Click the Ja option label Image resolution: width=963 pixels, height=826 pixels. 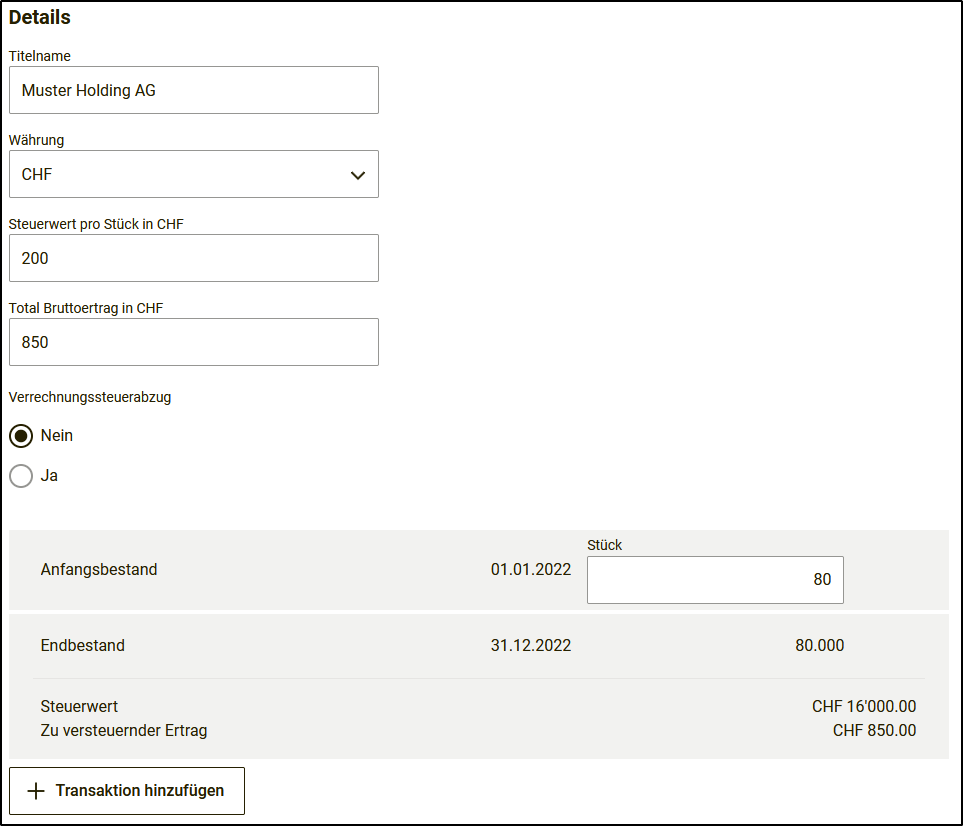click(x=49, y=476)
